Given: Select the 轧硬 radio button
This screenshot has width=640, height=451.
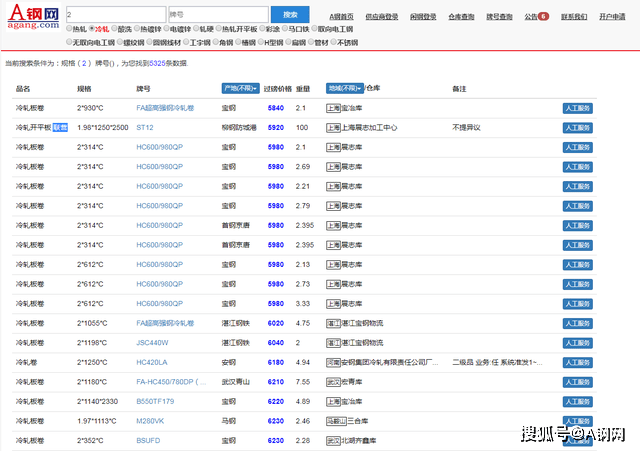Looking at the screenshot, I should [196, 29].
